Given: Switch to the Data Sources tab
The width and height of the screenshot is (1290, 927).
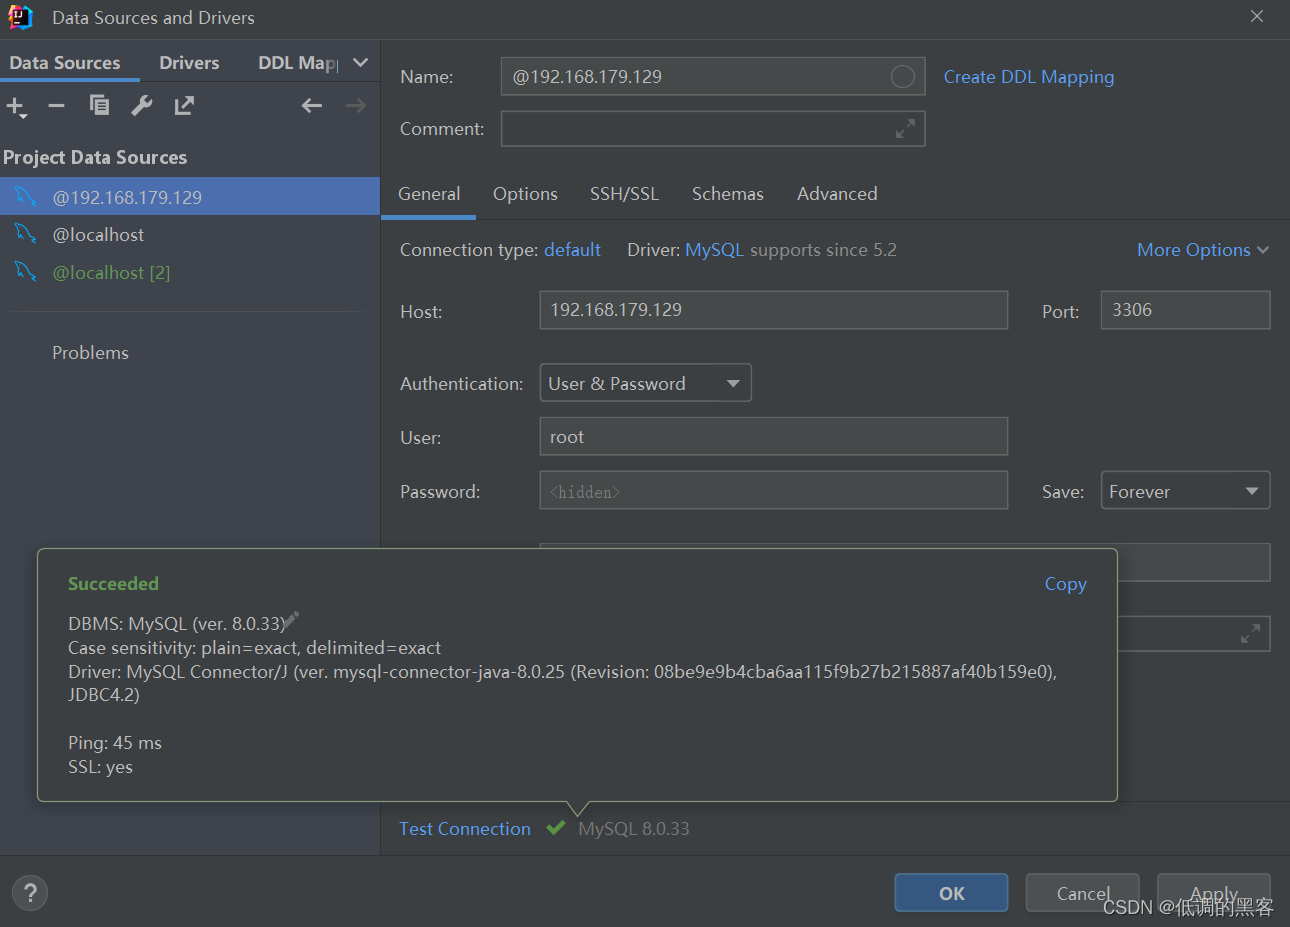Looking at the screenshot, I should [65, 63].
